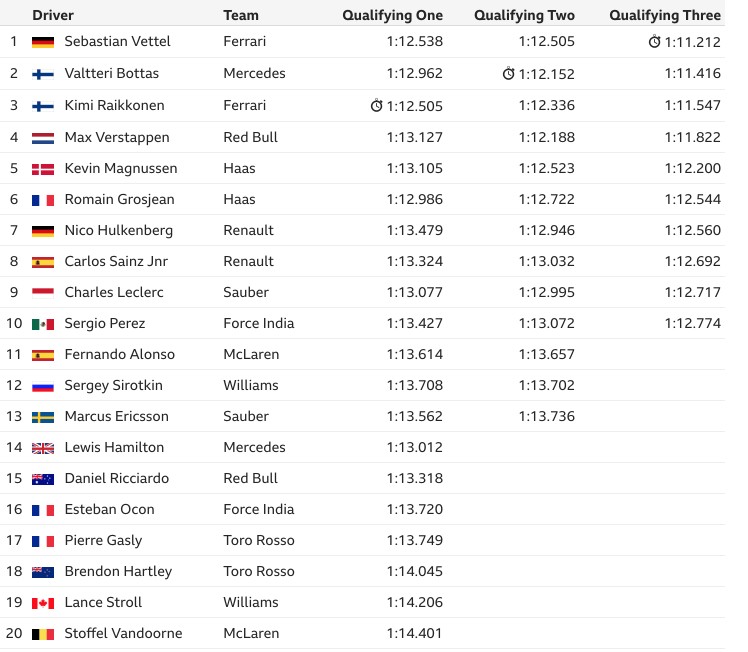Viewport: 748px width, 652px height.
Task: Click the stopwatch icon beside Vettel's 1:11.212
Action: (654, 41)
